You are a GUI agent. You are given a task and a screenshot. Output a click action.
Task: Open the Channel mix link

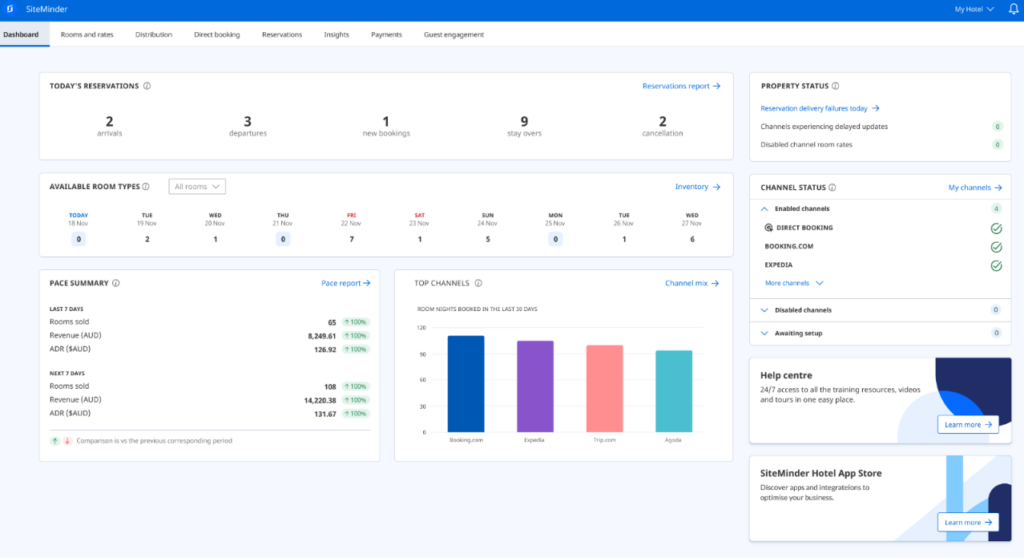(x=692, y=283)
